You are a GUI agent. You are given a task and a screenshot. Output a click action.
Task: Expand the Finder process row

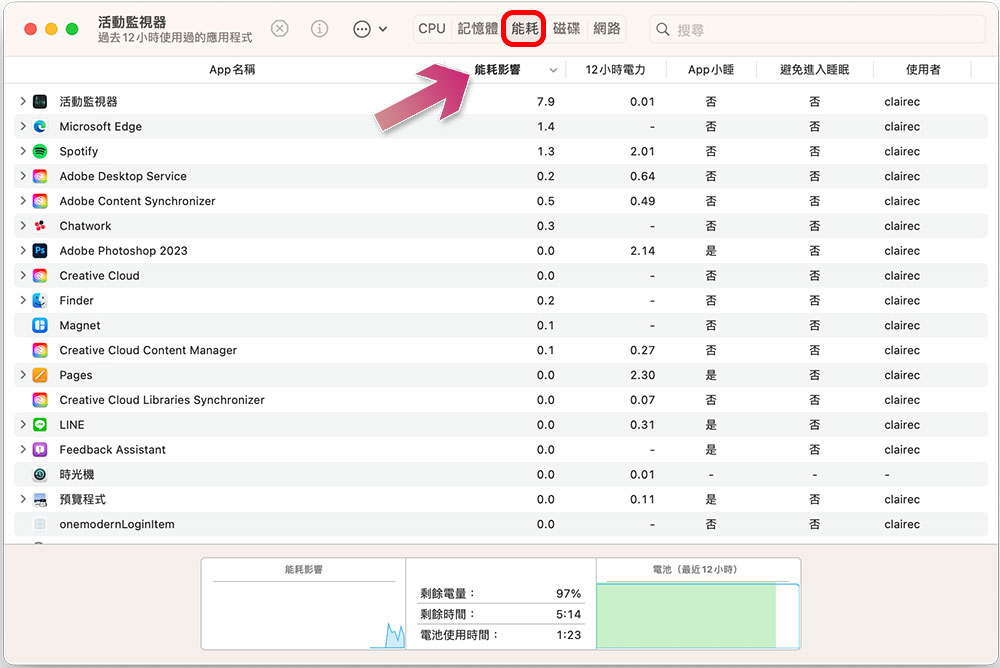(x=22, y=300)
